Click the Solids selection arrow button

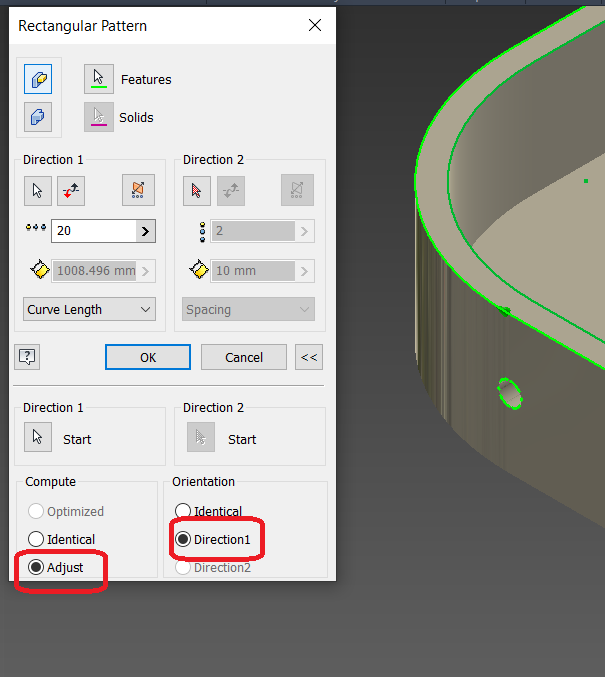[x=99, y=117]
